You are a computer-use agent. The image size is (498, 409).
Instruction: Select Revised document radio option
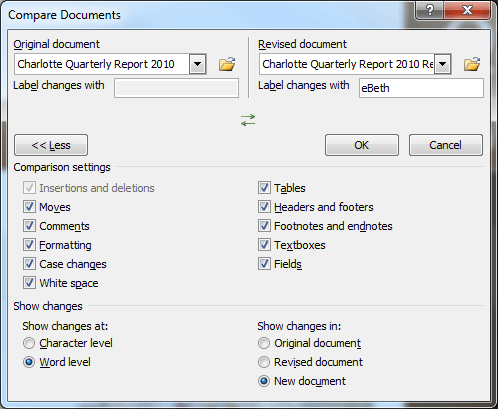click(x=264, y=362)
